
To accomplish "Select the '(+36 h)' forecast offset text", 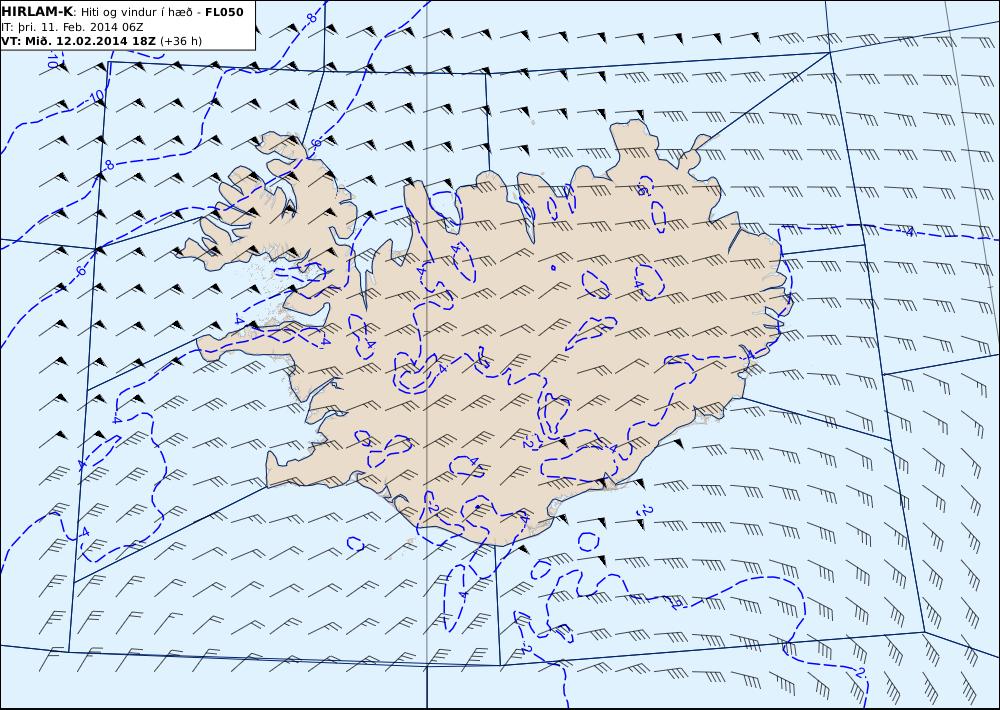I will click(180, 41).
